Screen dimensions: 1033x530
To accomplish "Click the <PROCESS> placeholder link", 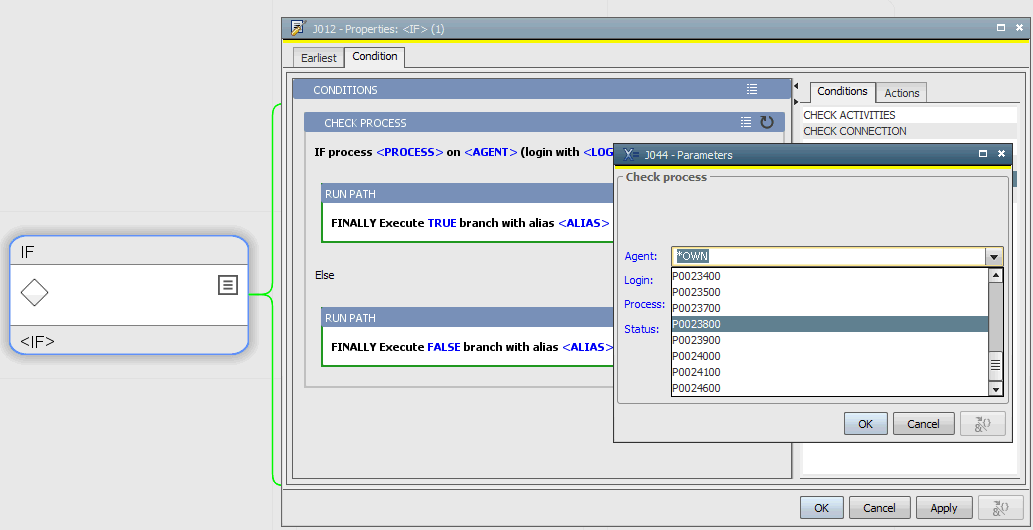I will (x=410, y=152).
